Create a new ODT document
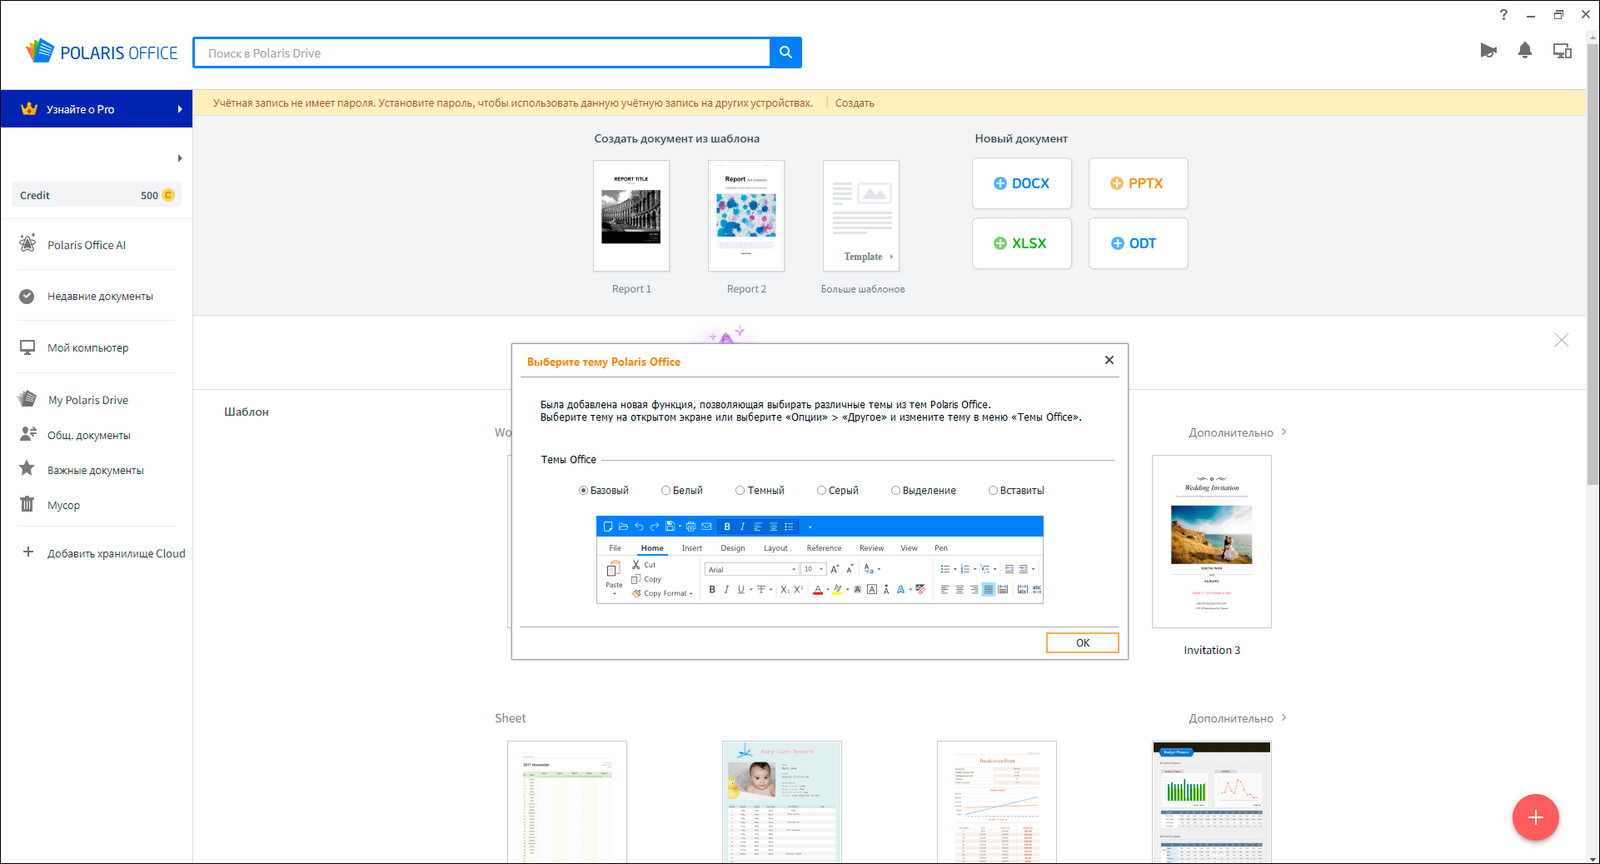The image size is (1600, 864). 1138,243
